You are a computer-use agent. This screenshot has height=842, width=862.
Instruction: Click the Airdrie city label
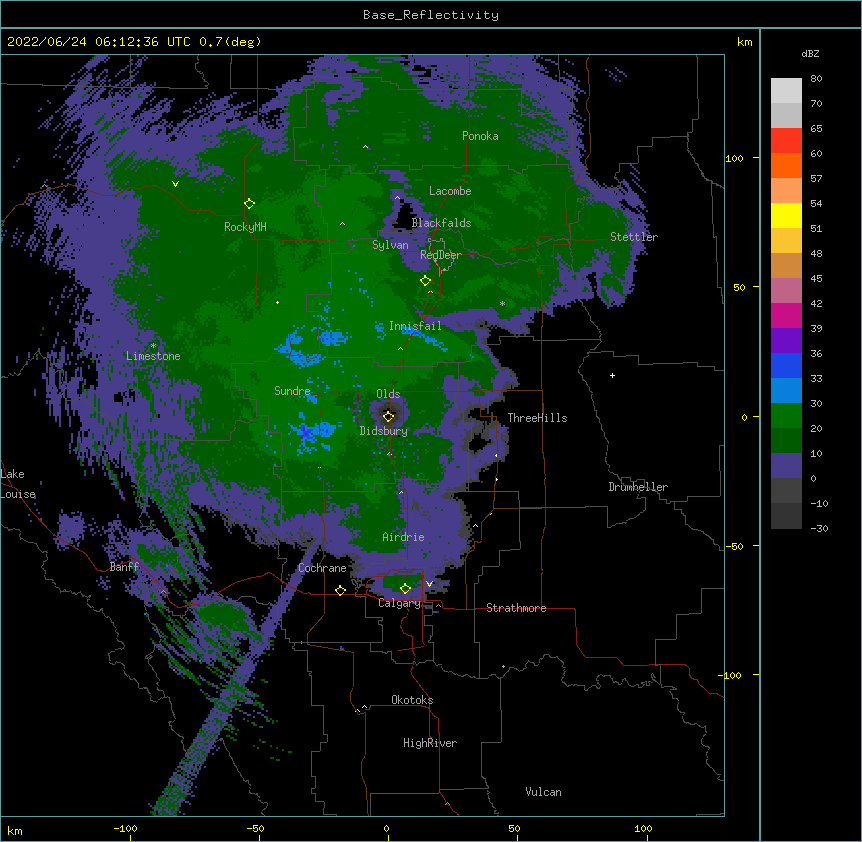coord(403,537)
